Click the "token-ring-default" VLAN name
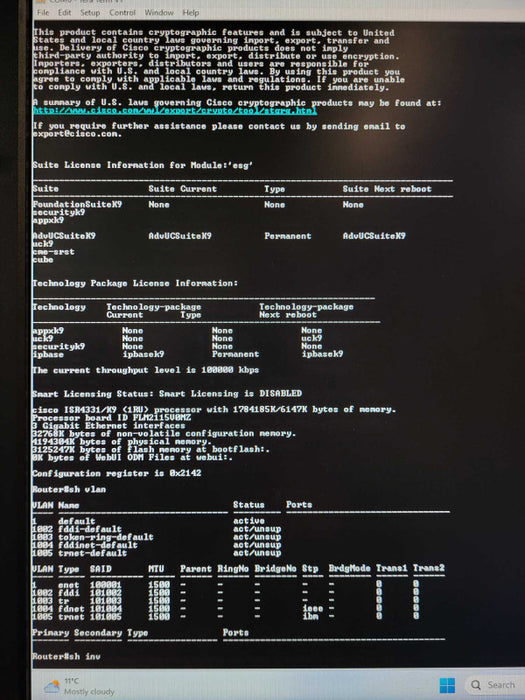 pos(106,537)
